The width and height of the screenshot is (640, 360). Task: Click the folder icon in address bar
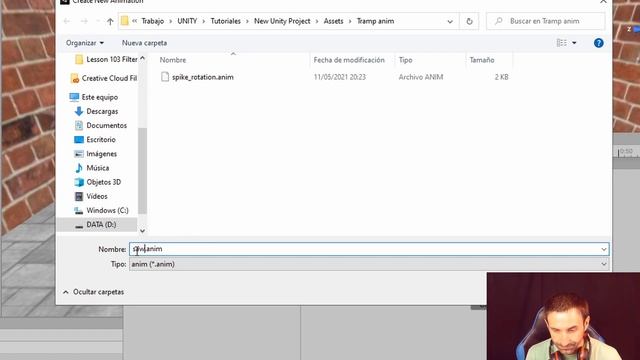pyautogui.click(x=124, y=21)
